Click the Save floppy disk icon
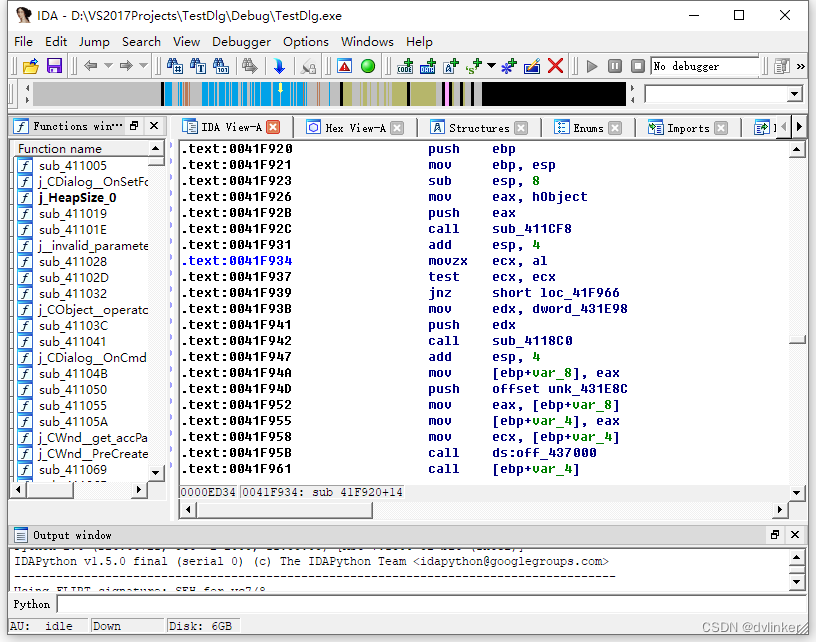The width and height of the screenshot is (816, 642). point(54,66)
